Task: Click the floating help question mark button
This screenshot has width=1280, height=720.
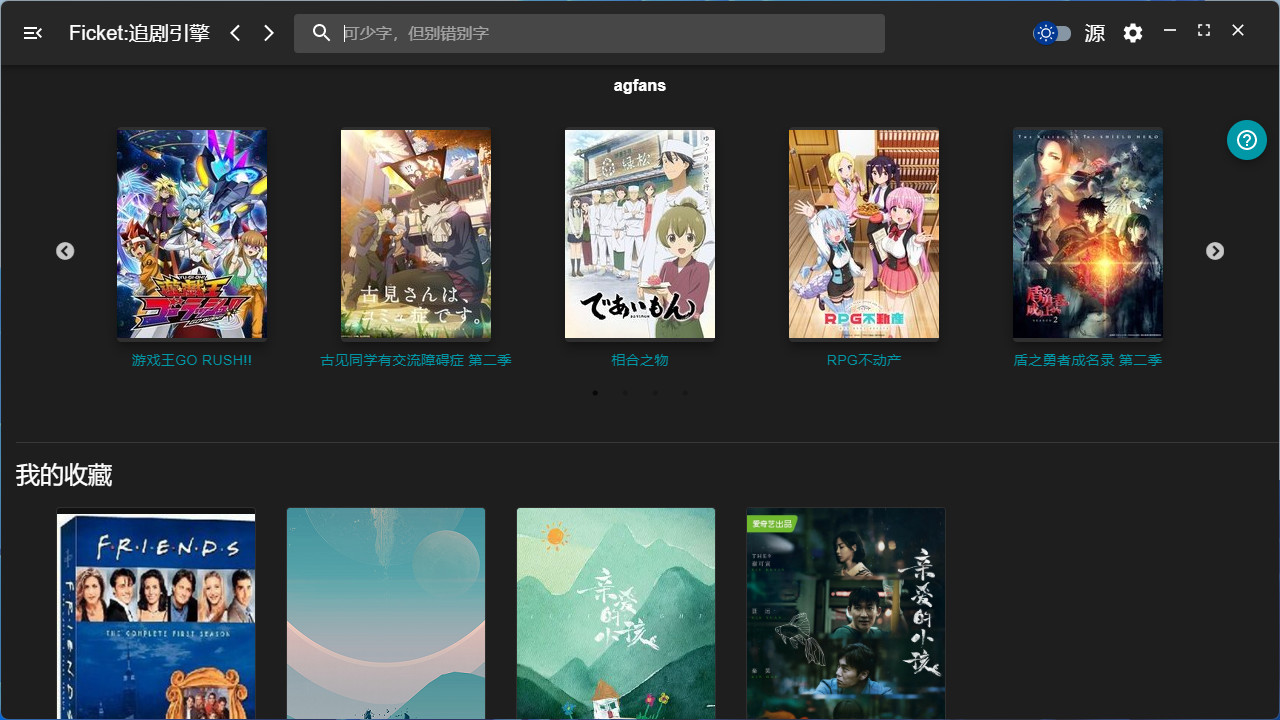Action: point(1246,140)
